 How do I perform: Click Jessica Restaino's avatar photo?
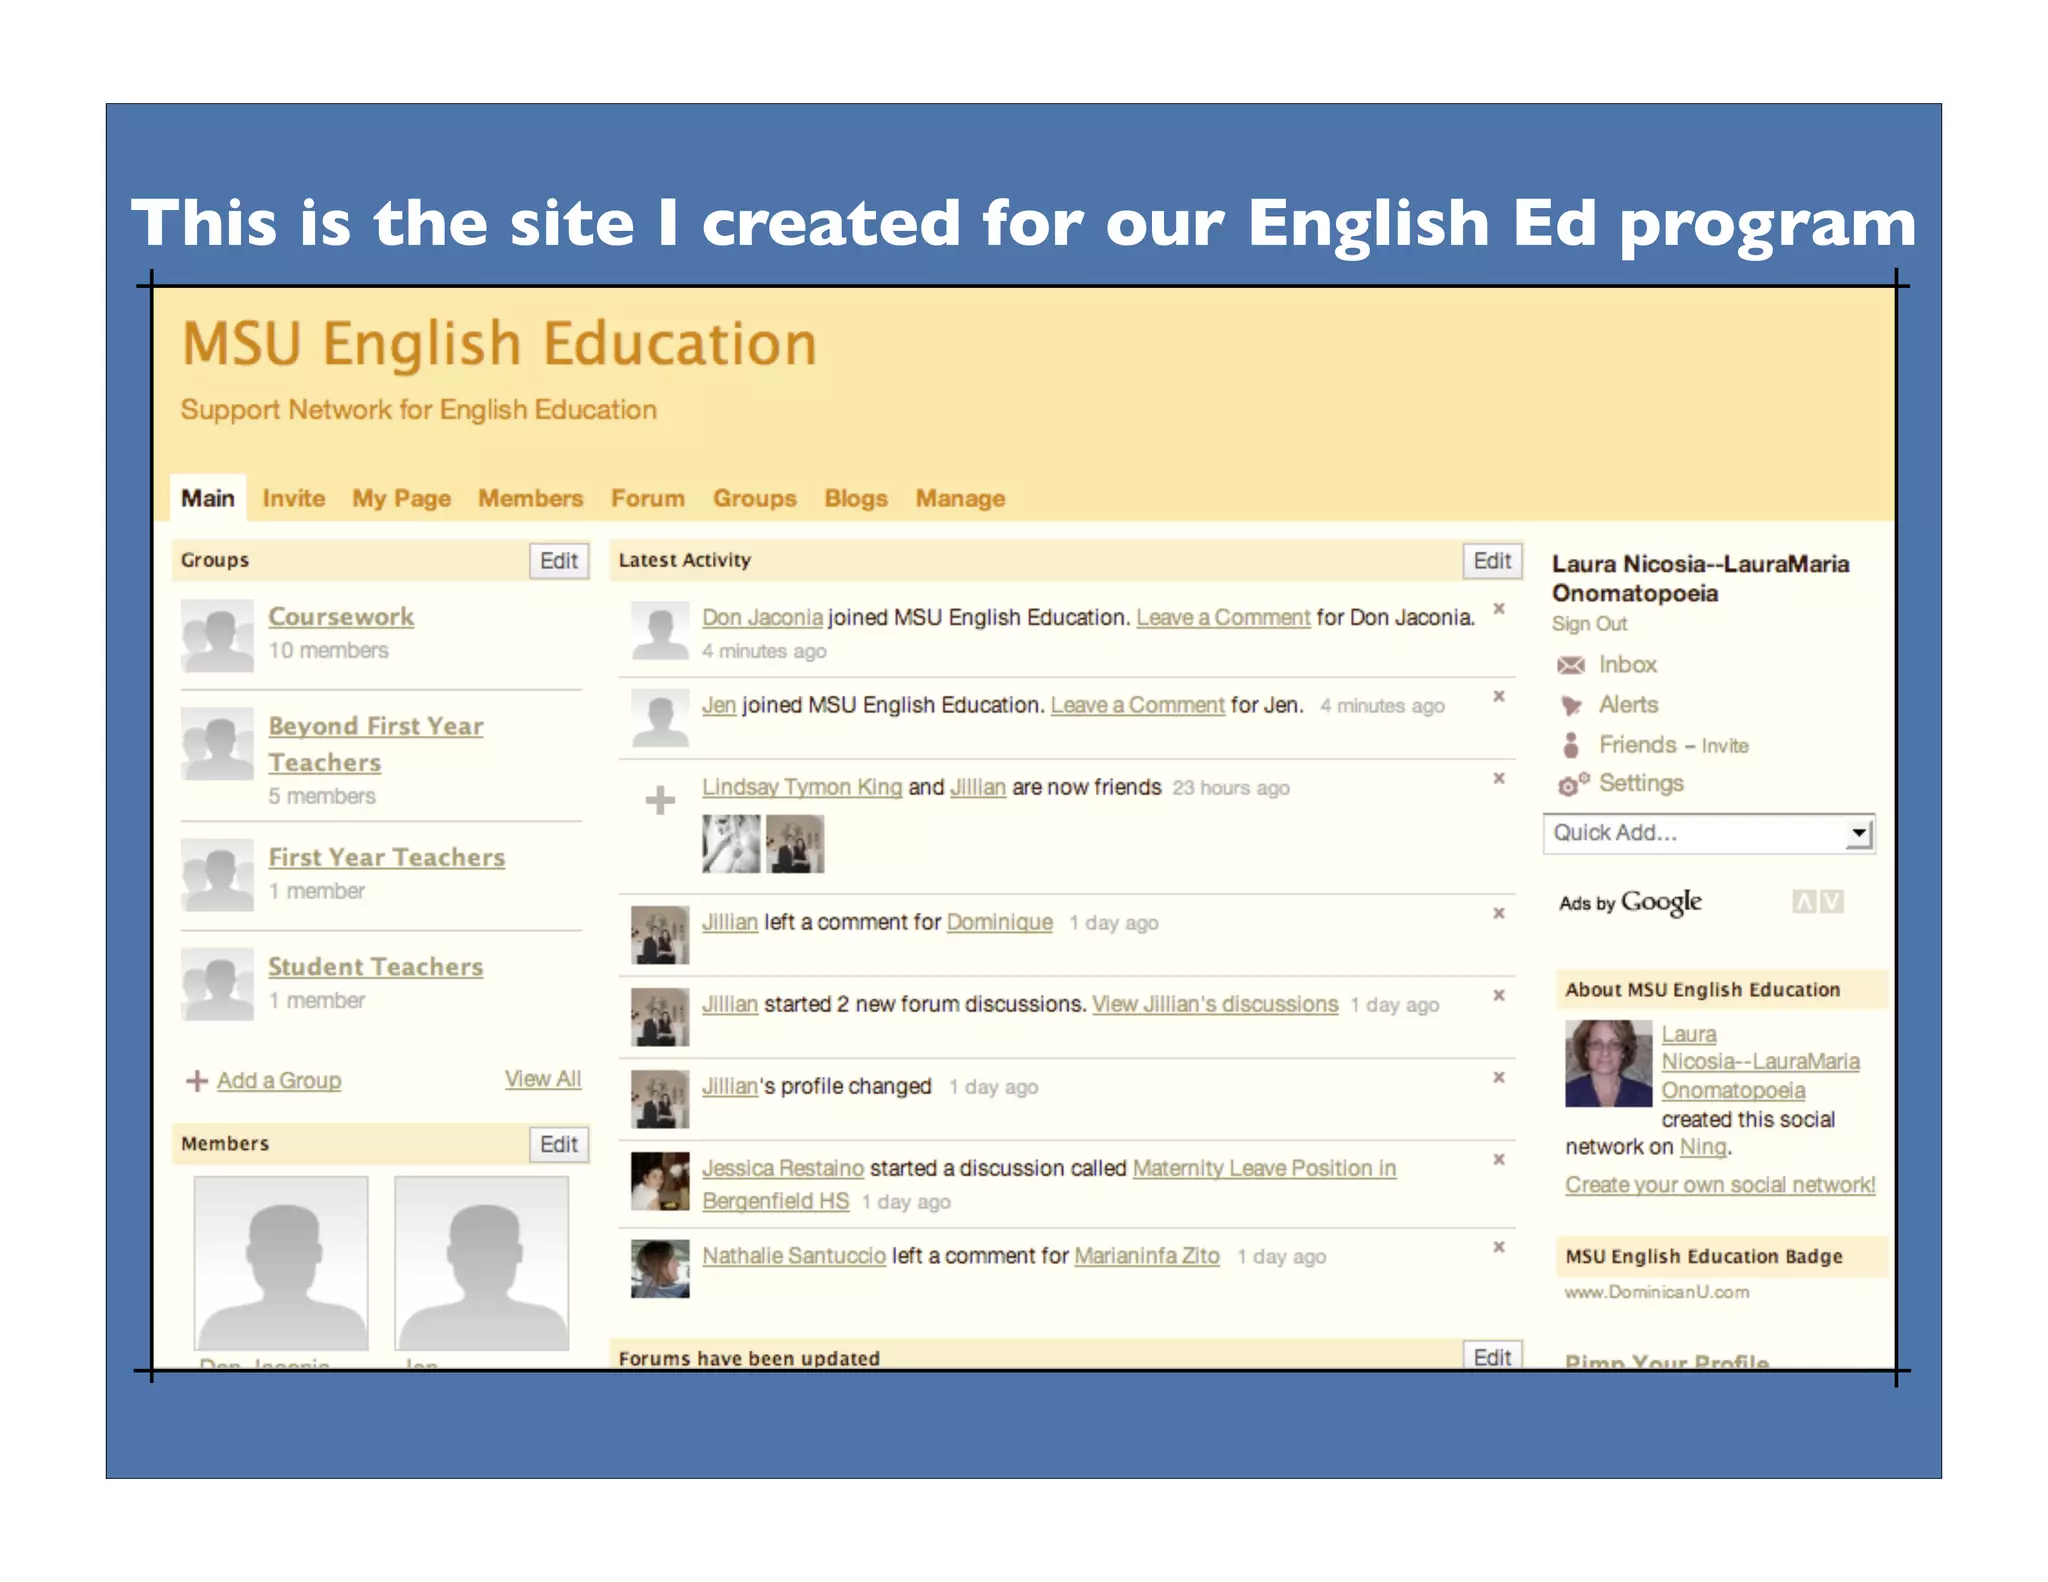(x=660, y=1181)
